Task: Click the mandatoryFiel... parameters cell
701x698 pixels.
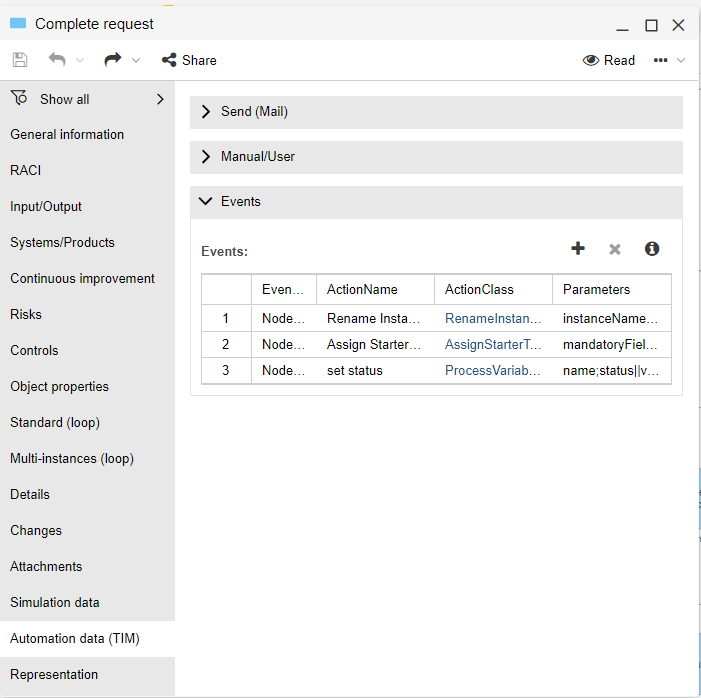Action: point(612,344)
